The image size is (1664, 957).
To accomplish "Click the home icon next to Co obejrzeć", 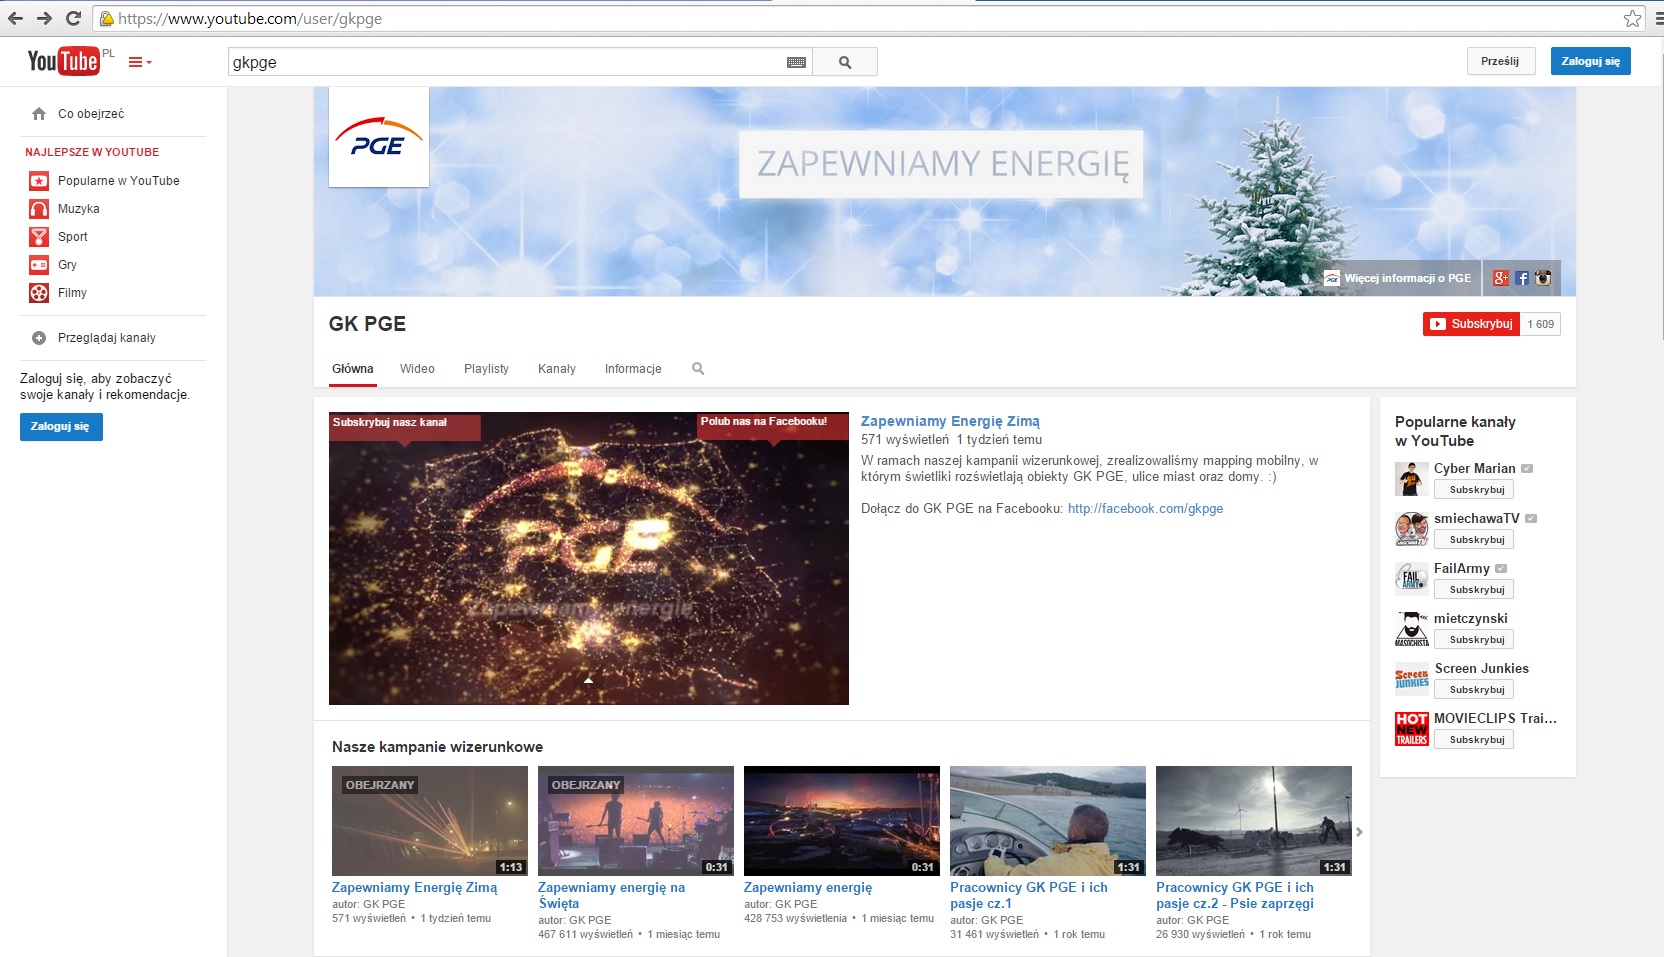I will click(x=39, y=114).
